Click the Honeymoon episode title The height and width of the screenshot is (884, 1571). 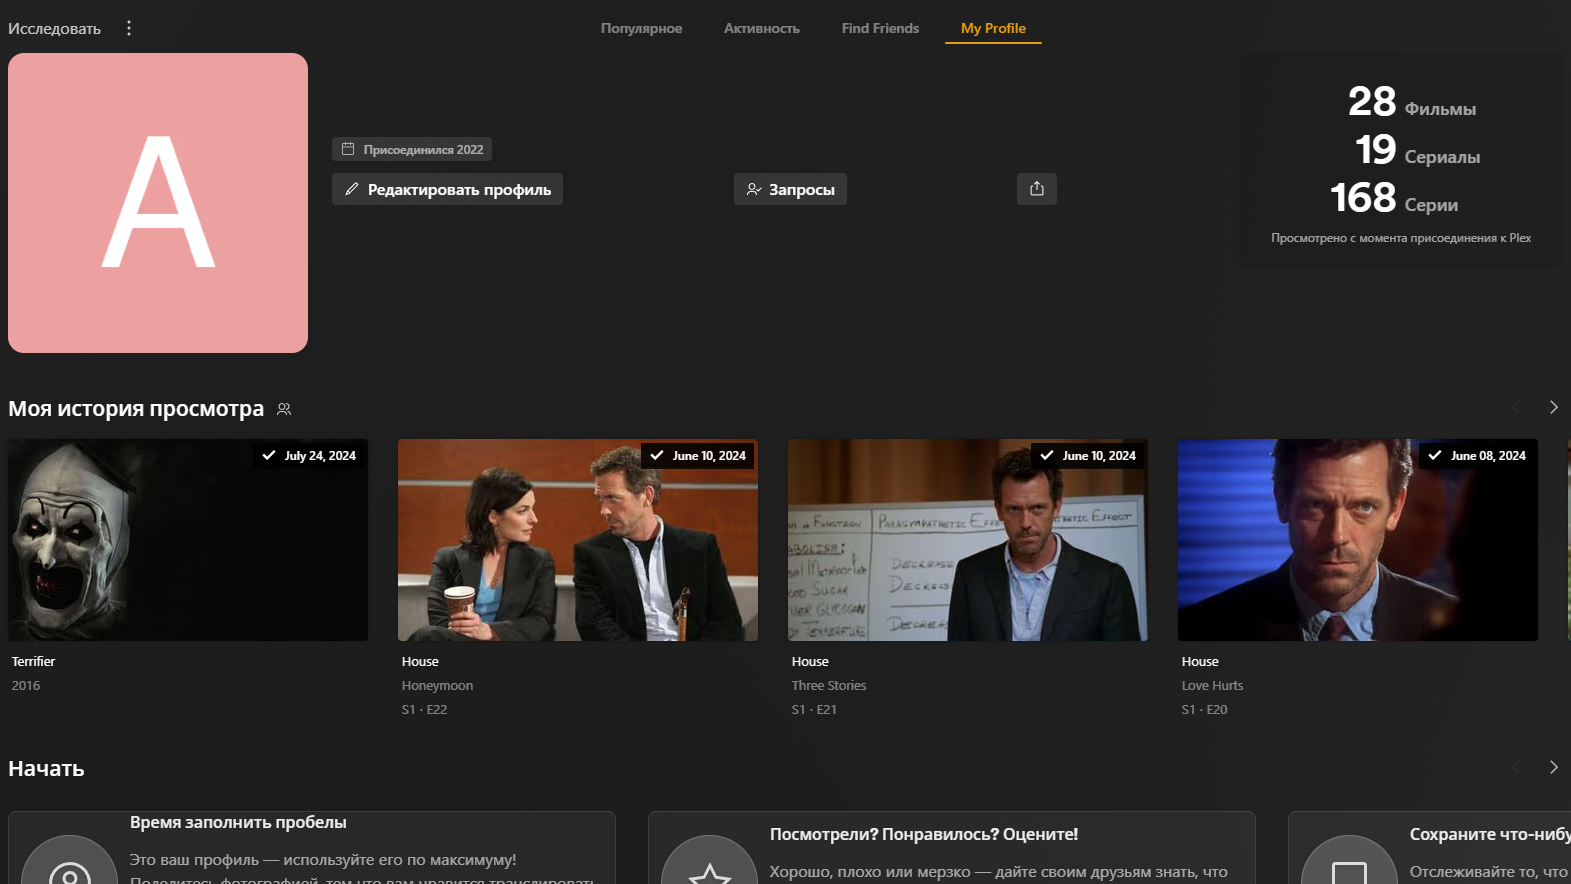point(437,685)
